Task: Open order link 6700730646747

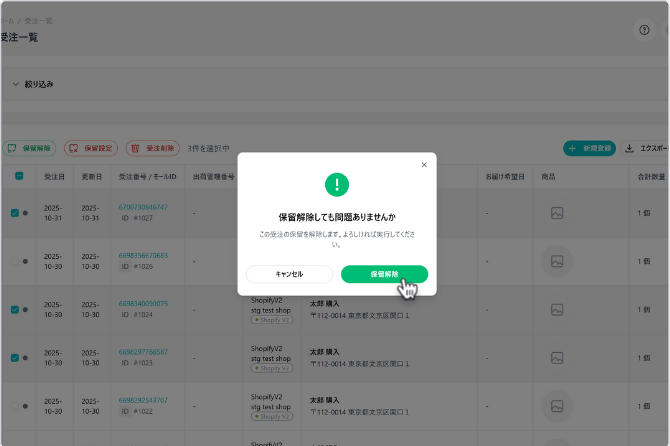Action: tap(143, 207)
